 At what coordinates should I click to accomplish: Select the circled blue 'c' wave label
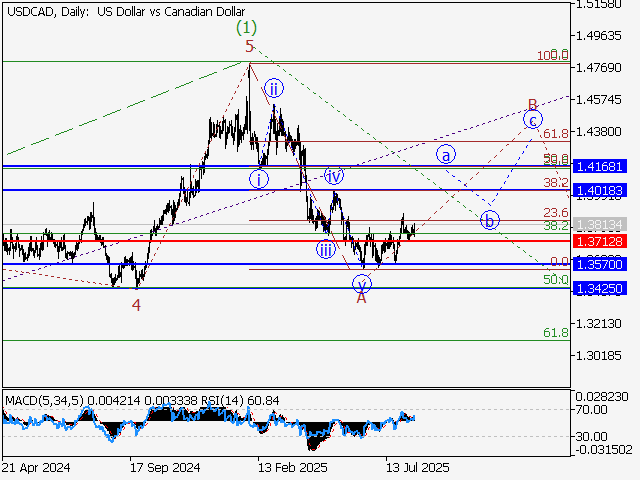pyautogui.click(x=532, y=120)
